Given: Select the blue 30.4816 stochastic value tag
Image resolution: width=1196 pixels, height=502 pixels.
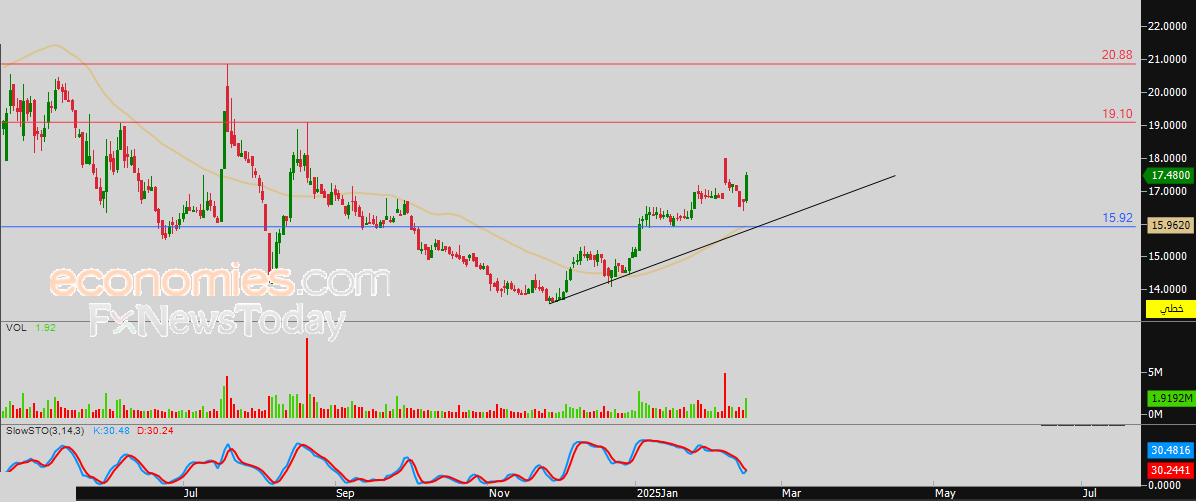Looking at the screenshot, I should pyautogui.click(x=1169, y=451).
